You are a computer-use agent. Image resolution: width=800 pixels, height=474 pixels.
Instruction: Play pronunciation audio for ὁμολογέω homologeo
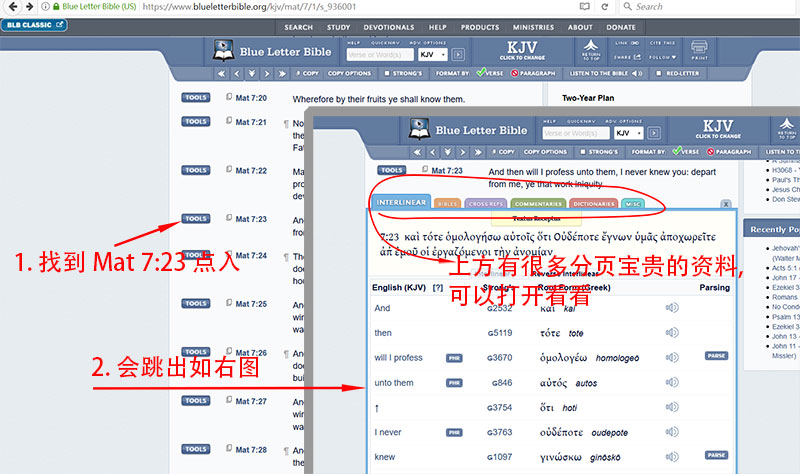coord(672,357)
